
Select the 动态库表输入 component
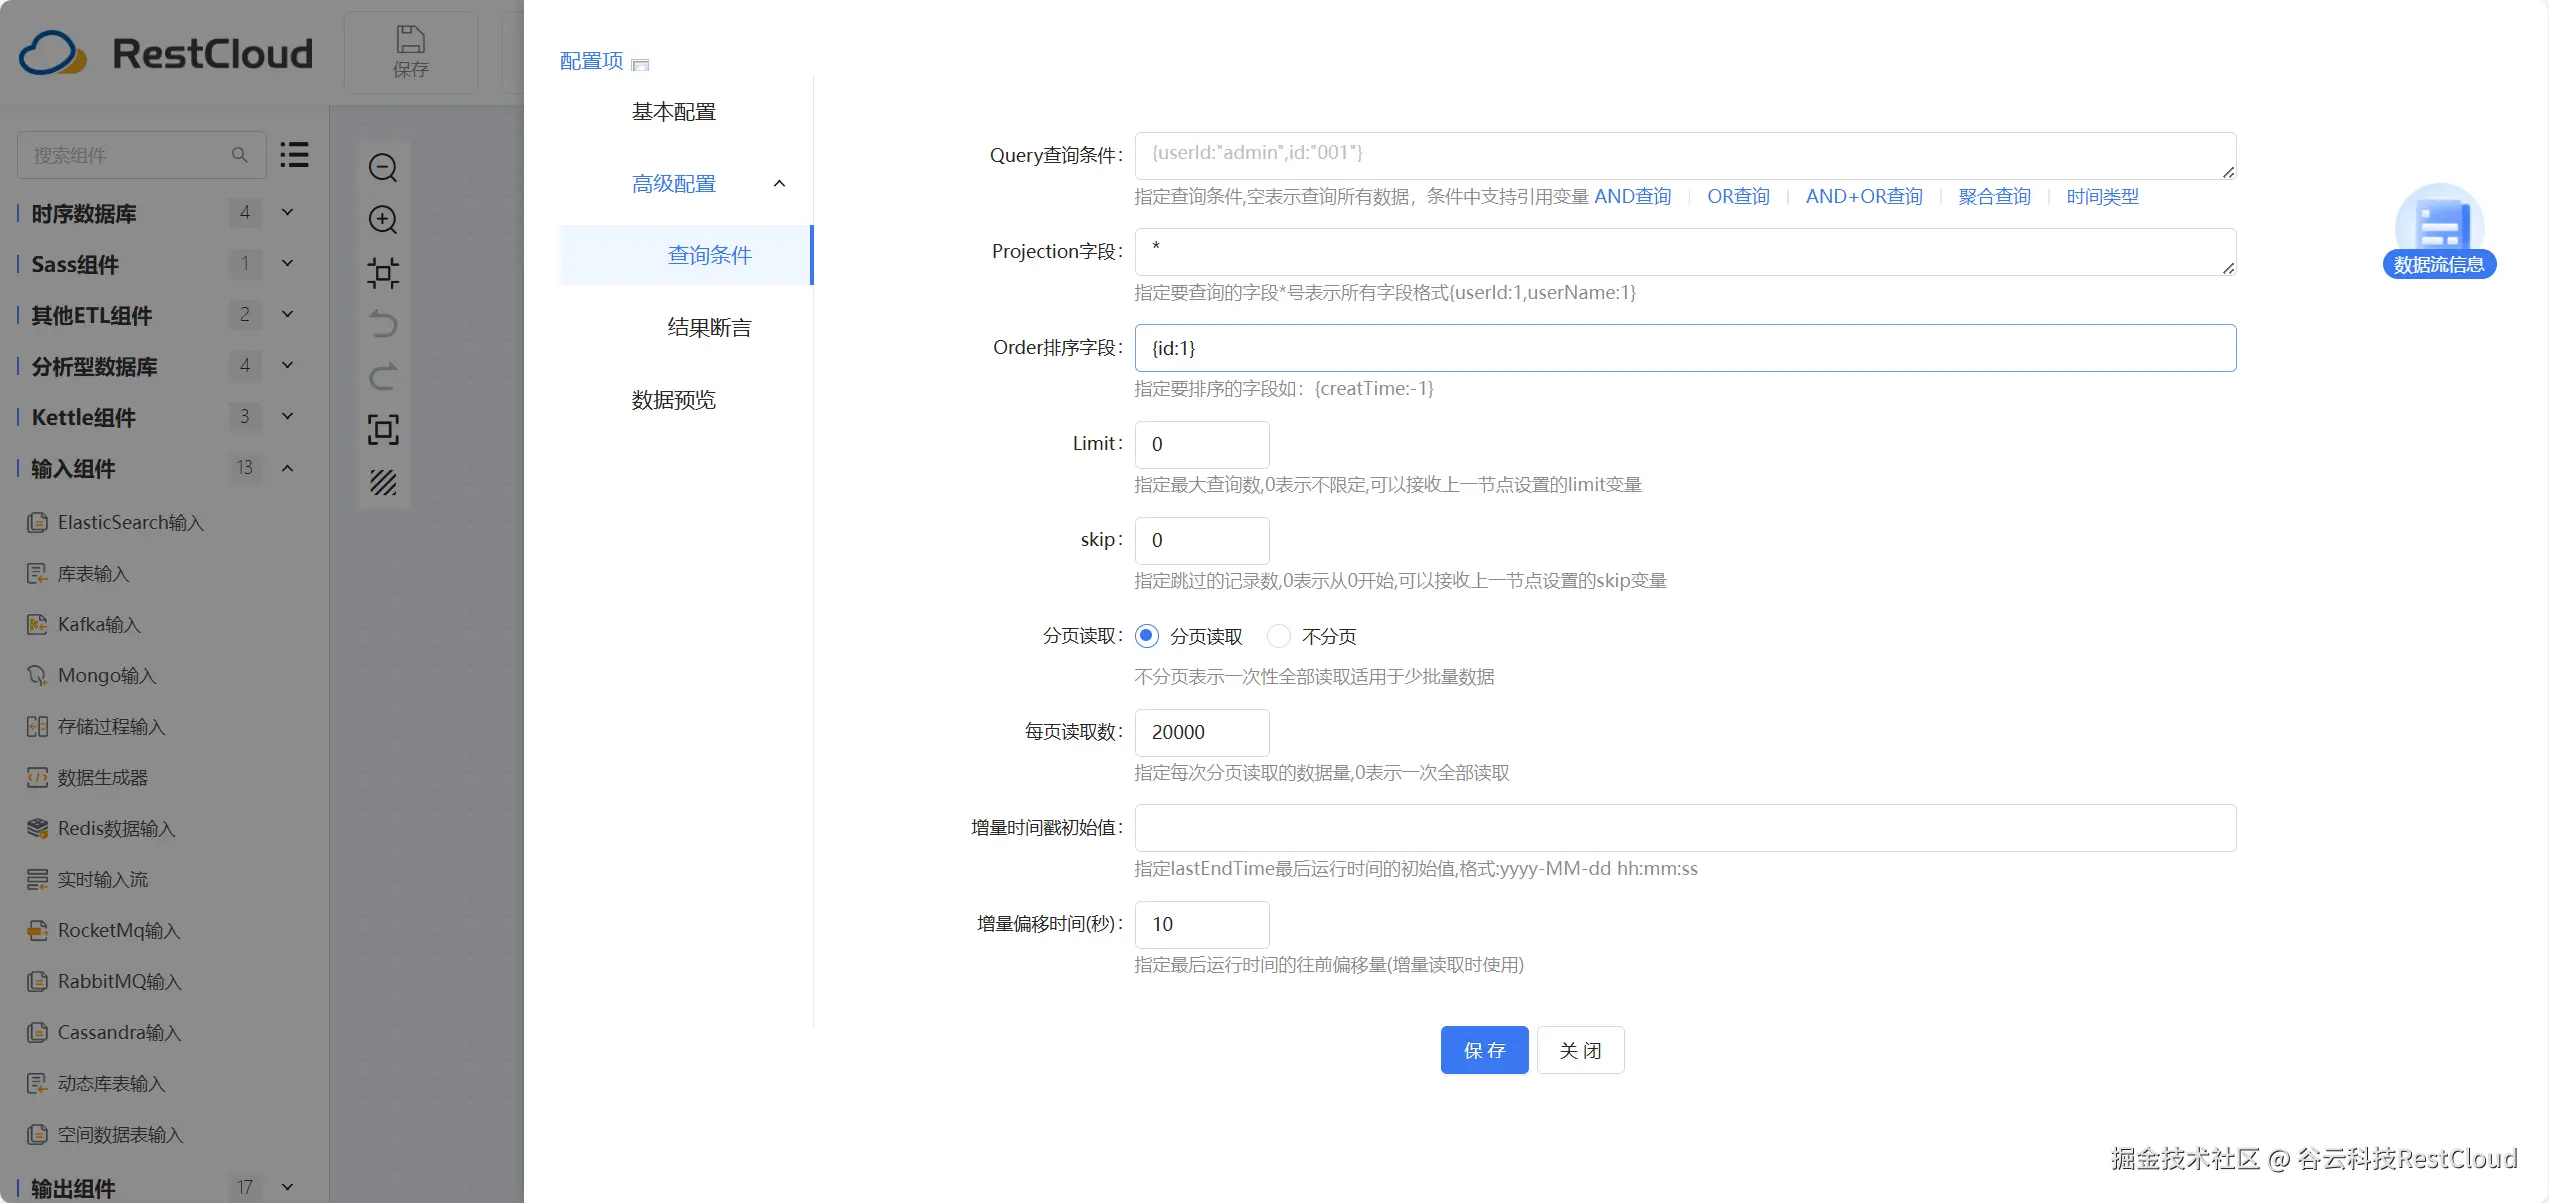pos(96,1083)
